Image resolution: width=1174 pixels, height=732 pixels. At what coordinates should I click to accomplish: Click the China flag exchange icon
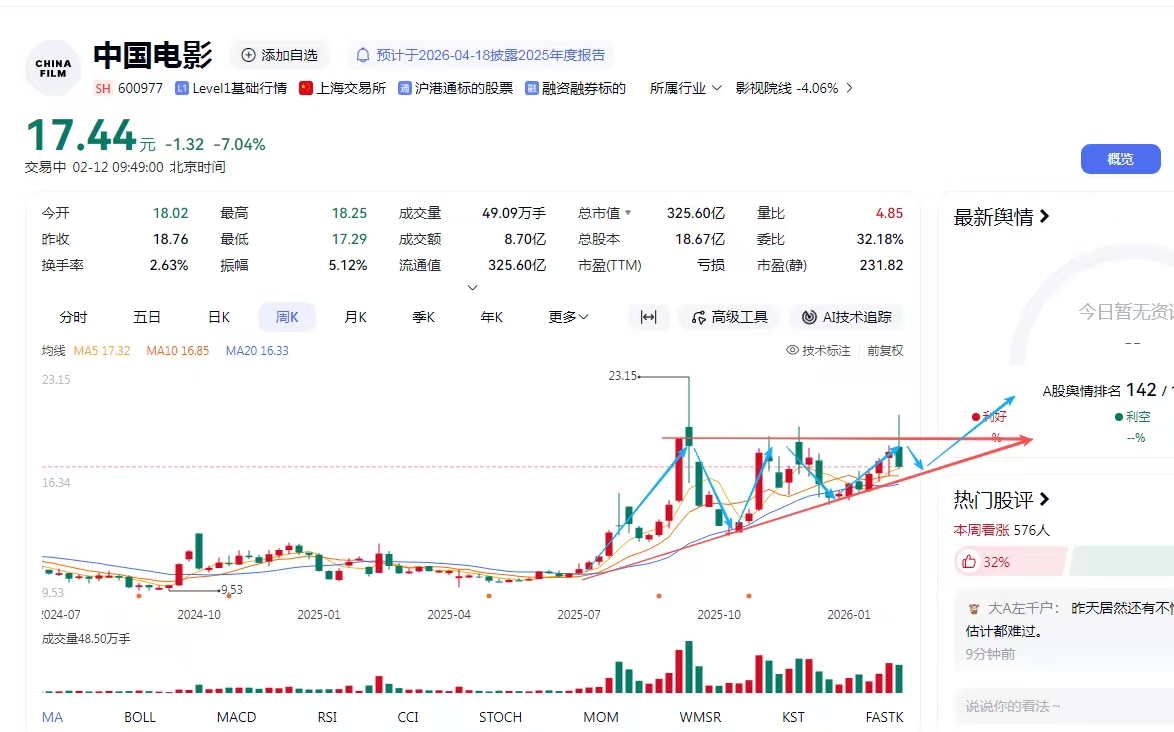[x=305, y=88]
